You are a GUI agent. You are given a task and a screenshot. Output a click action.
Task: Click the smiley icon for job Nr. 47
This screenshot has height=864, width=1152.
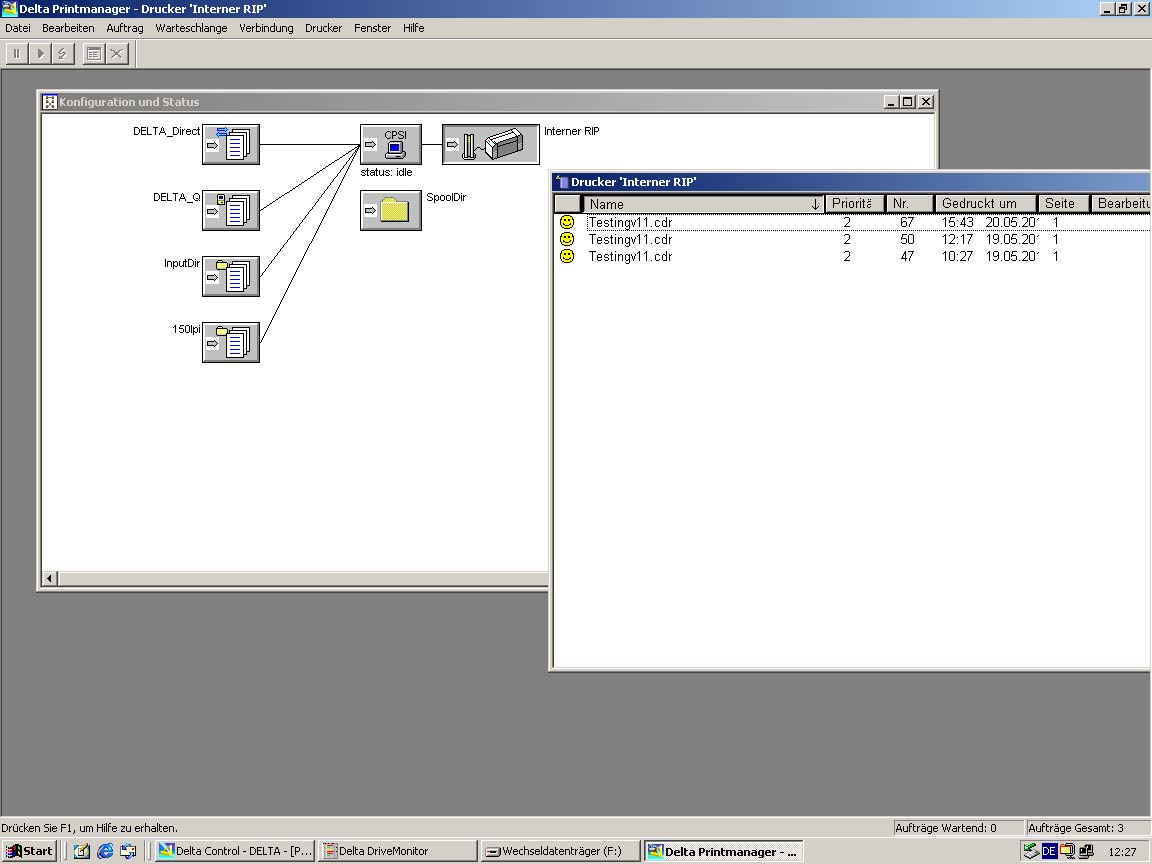coord(567,256)
